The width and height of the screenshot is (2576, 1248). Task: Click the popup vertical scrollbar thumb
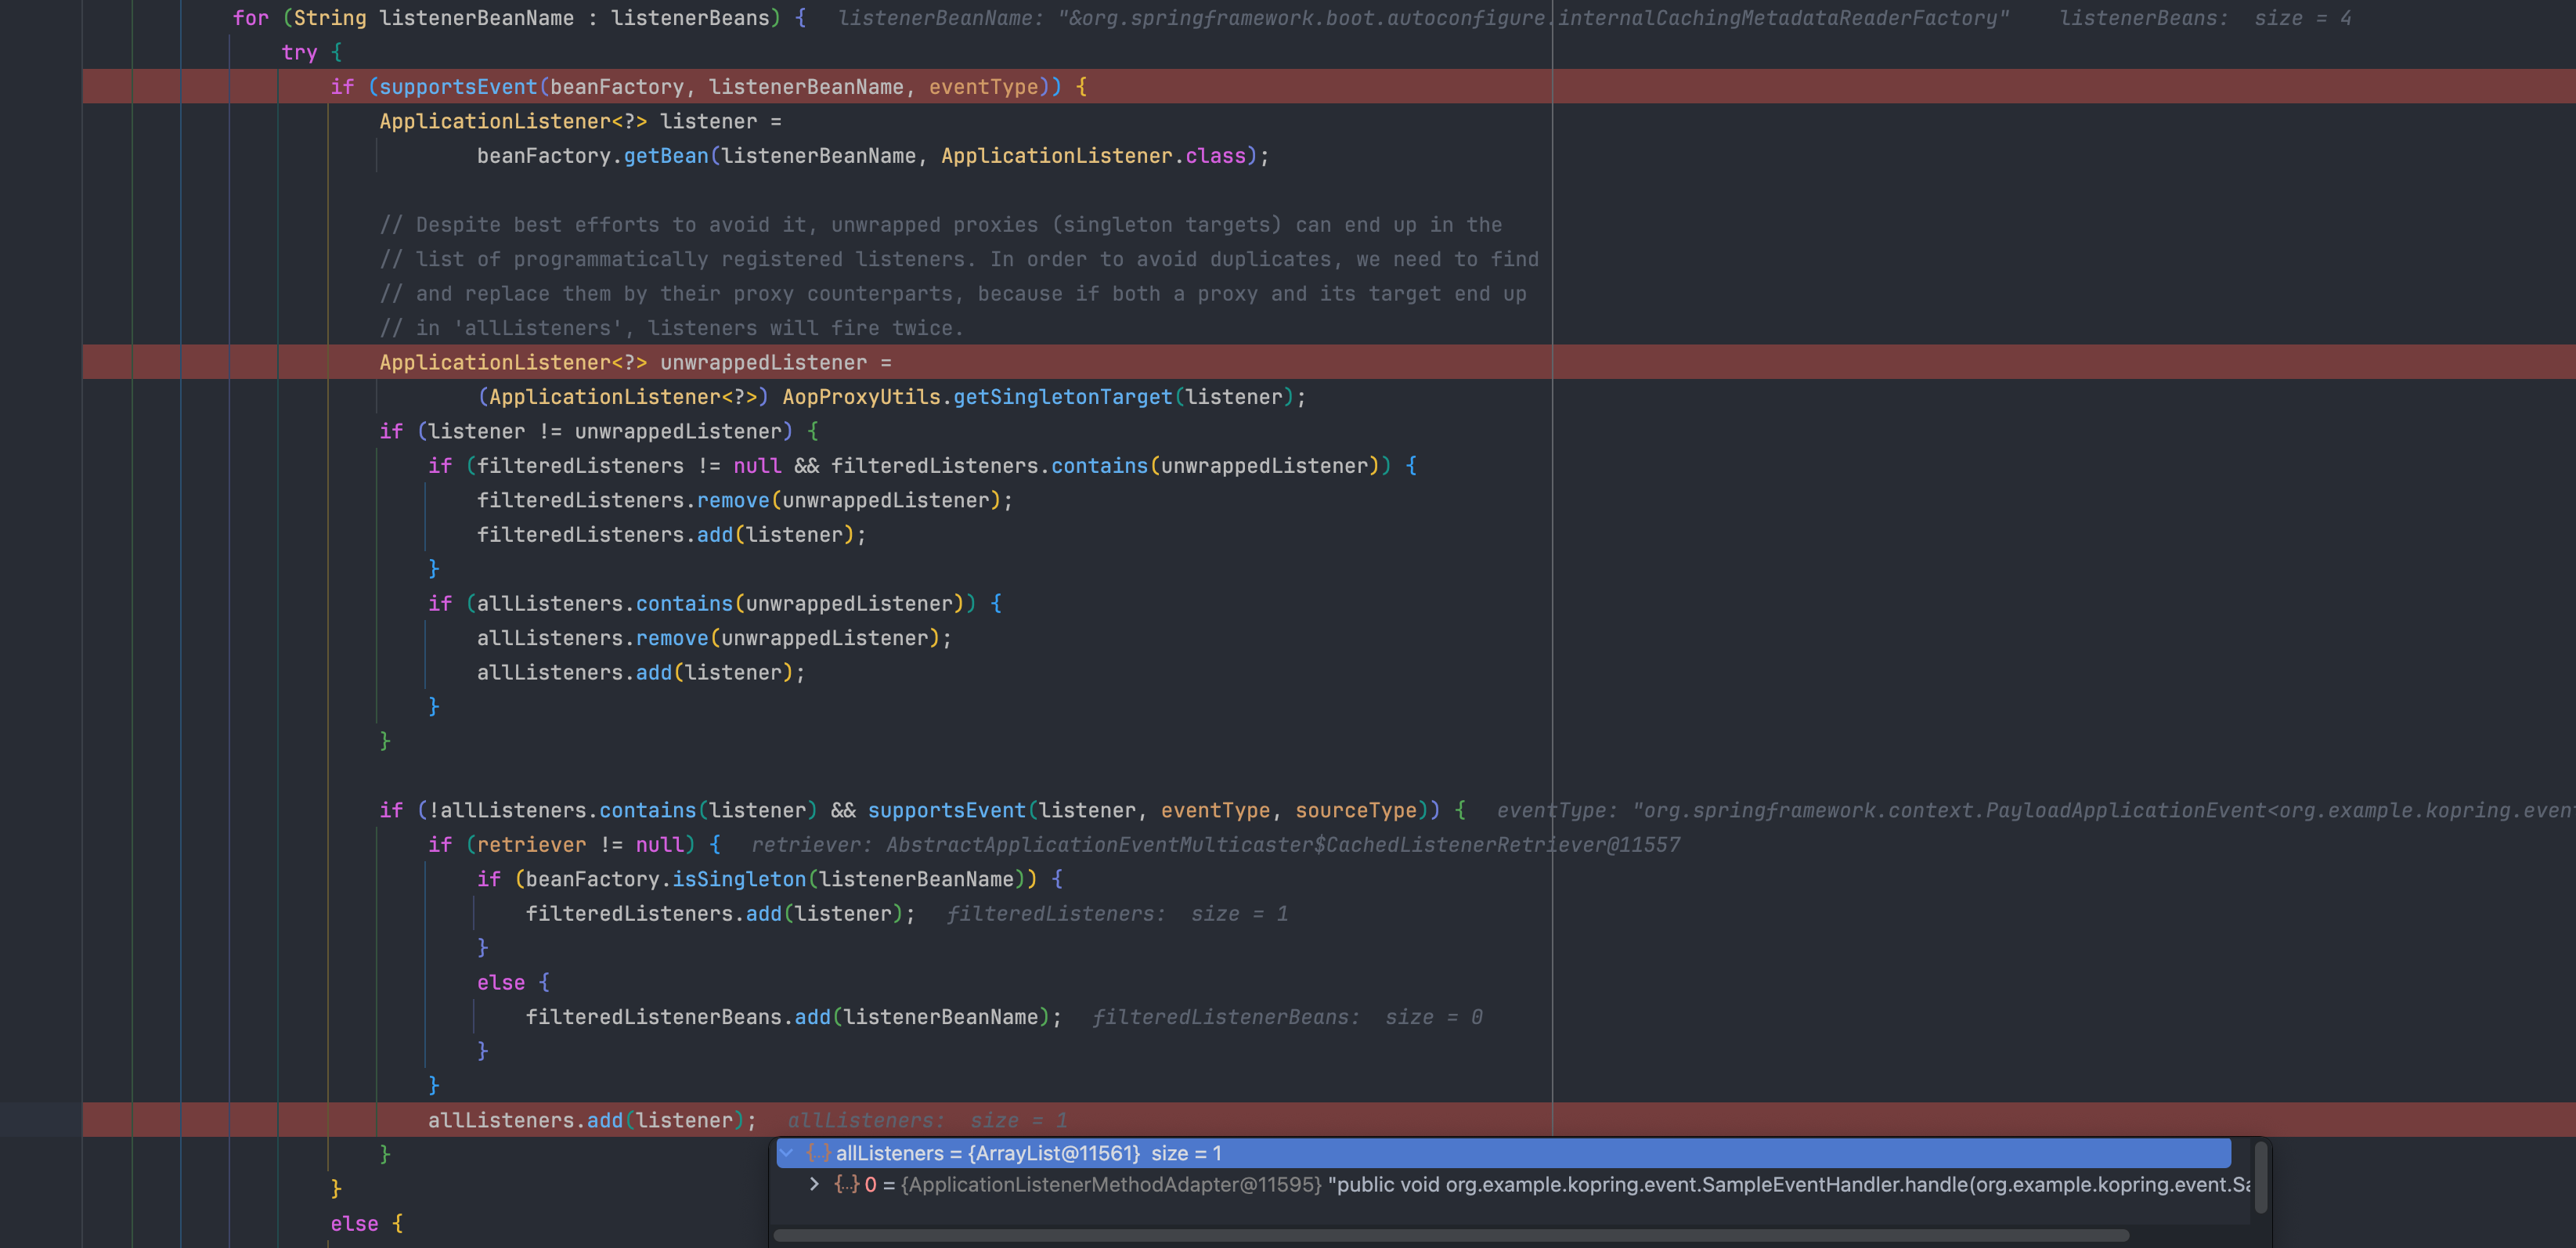click(2260, 1178)
